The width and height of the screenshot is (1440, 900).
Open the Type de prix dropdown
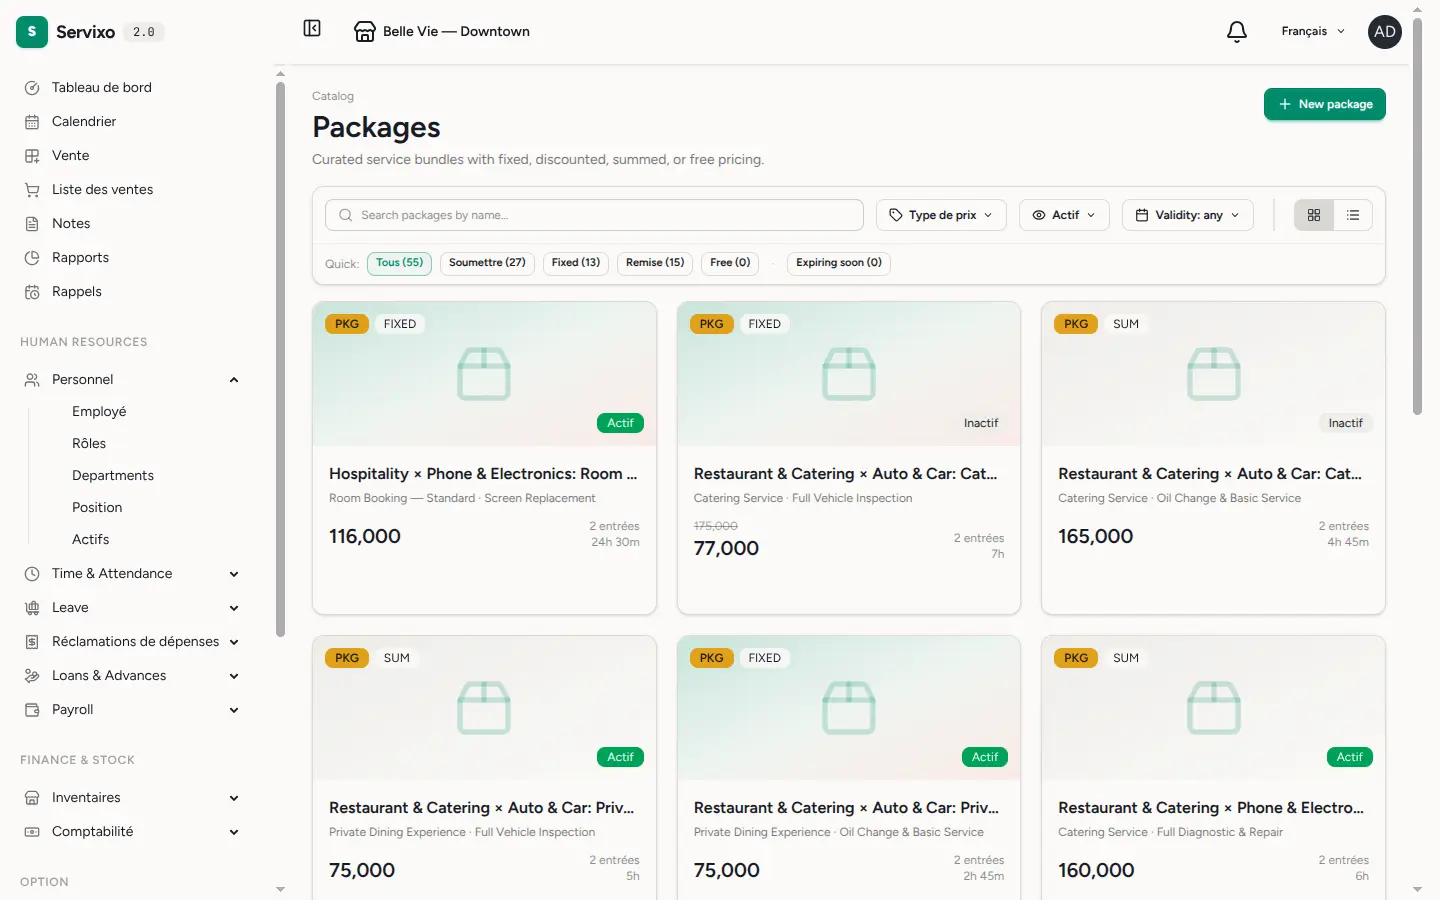pyautogui.click(x=941, y=215)
